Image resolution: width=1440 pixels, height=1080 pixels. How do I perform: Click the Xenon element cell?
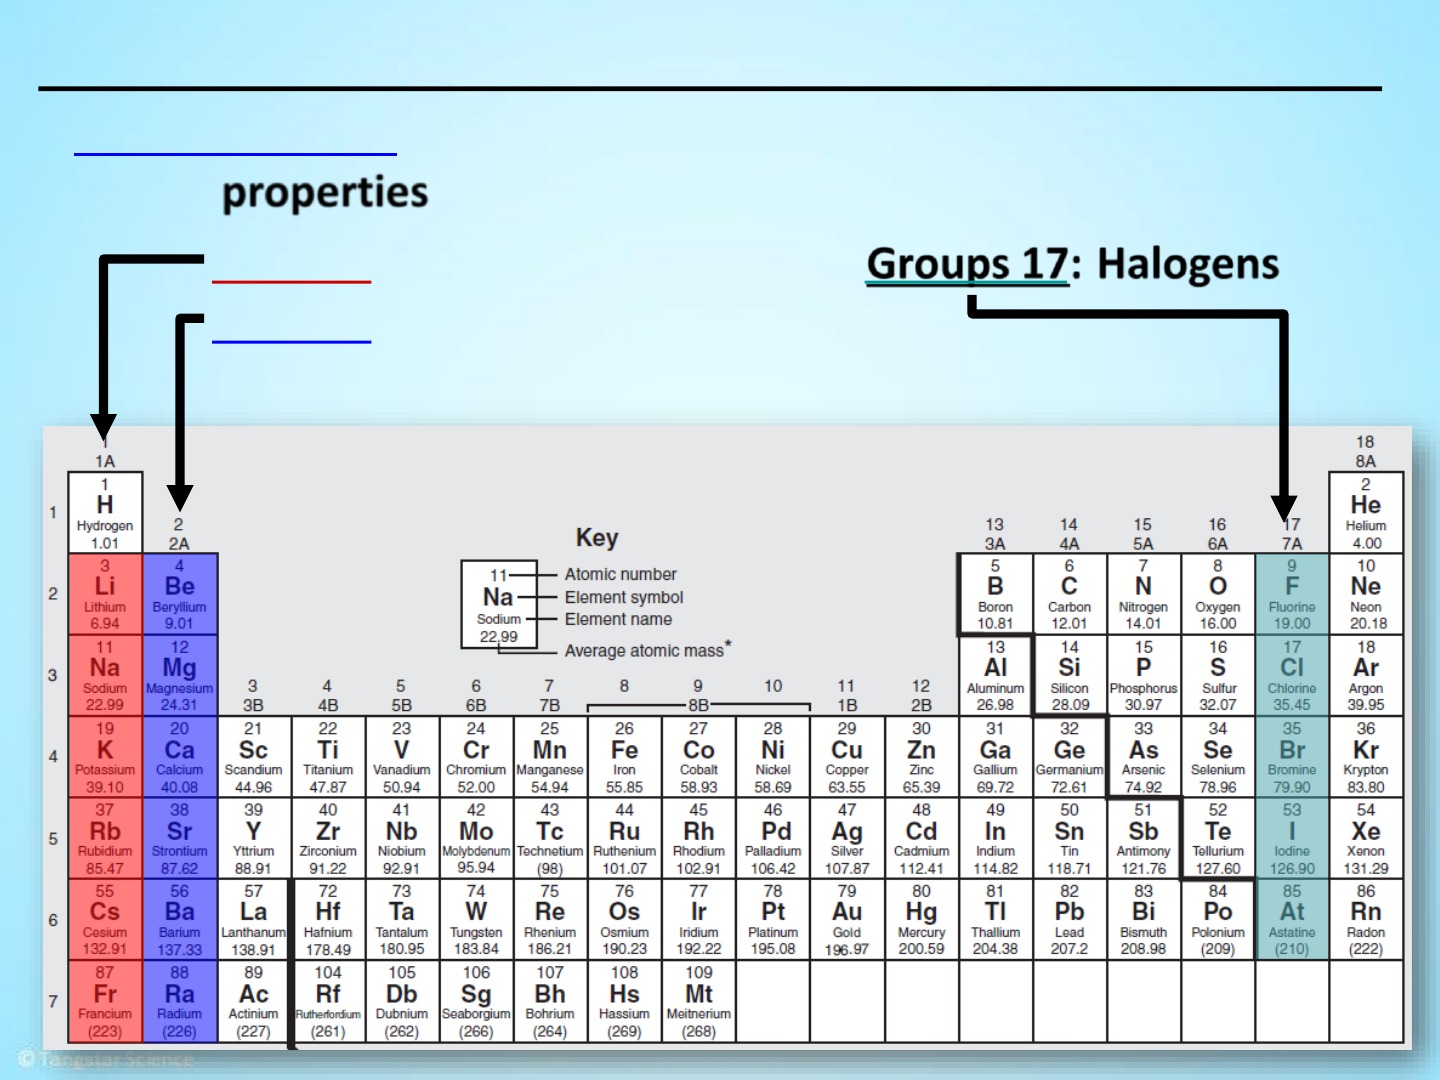point(1366,838)
